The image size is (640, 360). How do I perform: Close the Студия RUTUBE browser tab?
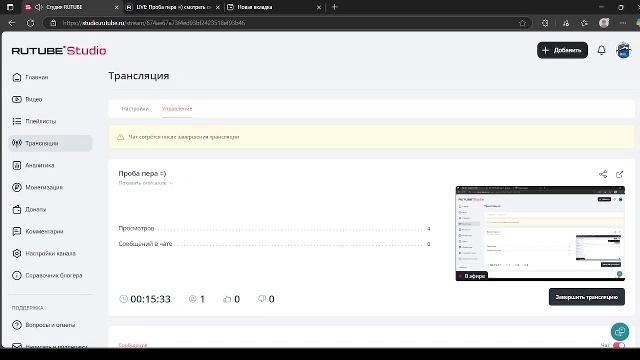click(116, 7)
